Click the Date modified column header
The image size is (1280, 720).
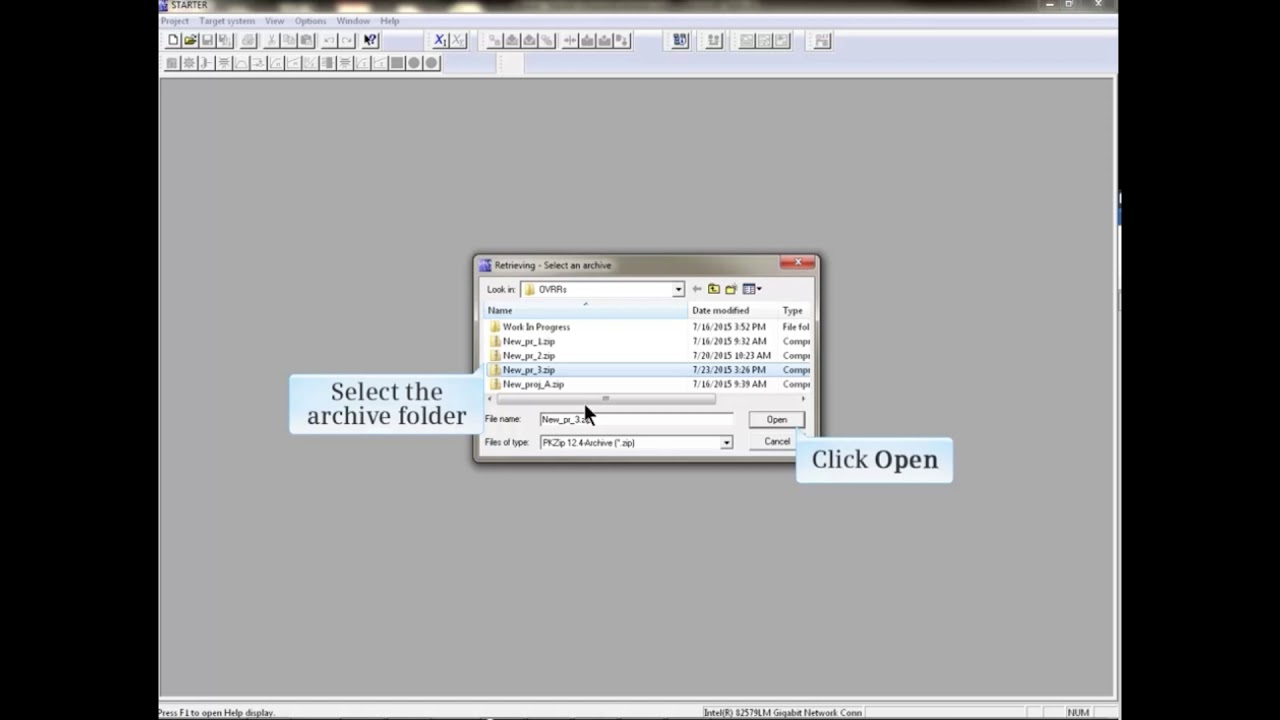click(x=733, y=310)
